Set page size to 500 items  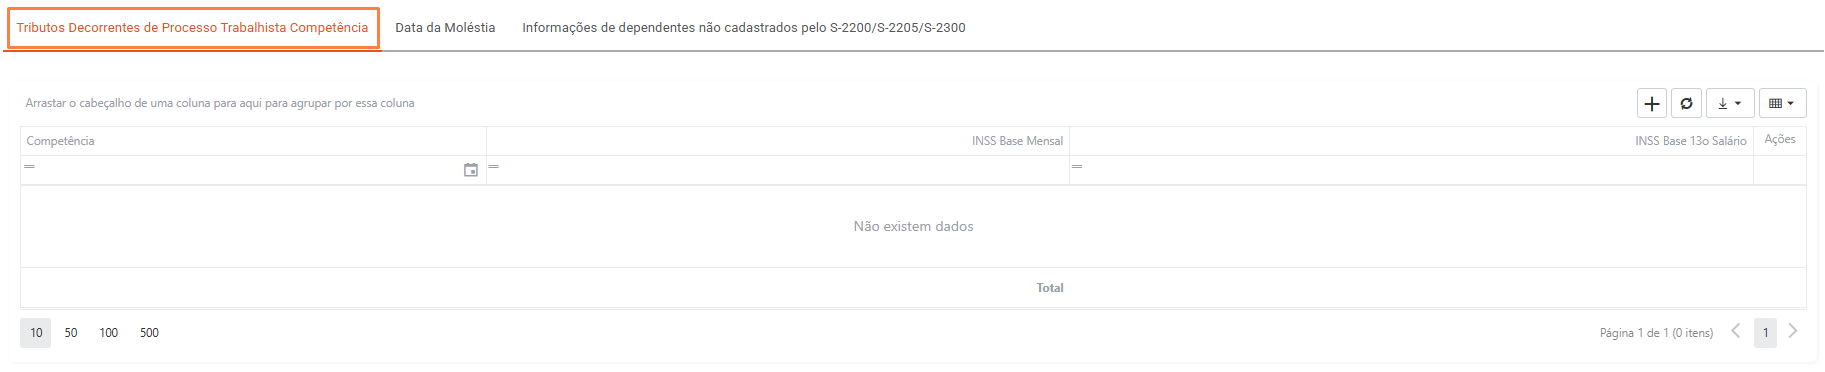[149, 333]
